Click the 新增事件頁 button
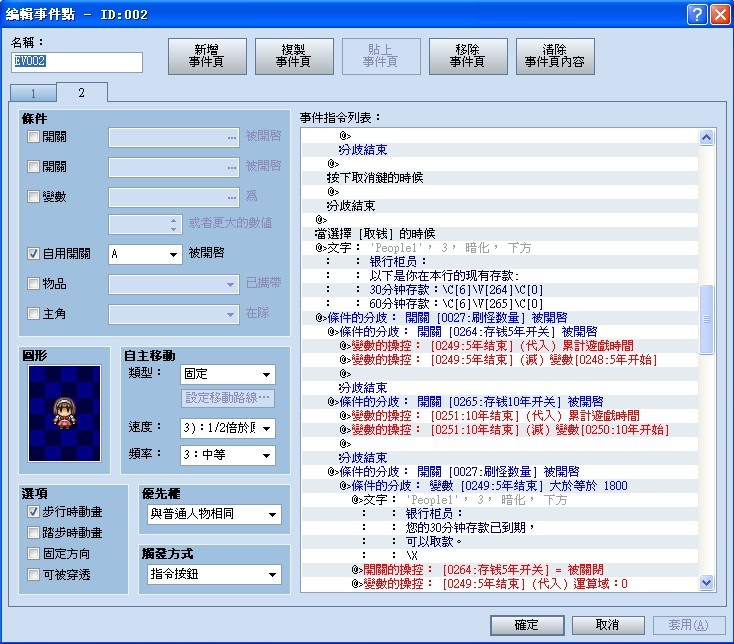This screenshot has width=734, height=644. tap(207, 56)
